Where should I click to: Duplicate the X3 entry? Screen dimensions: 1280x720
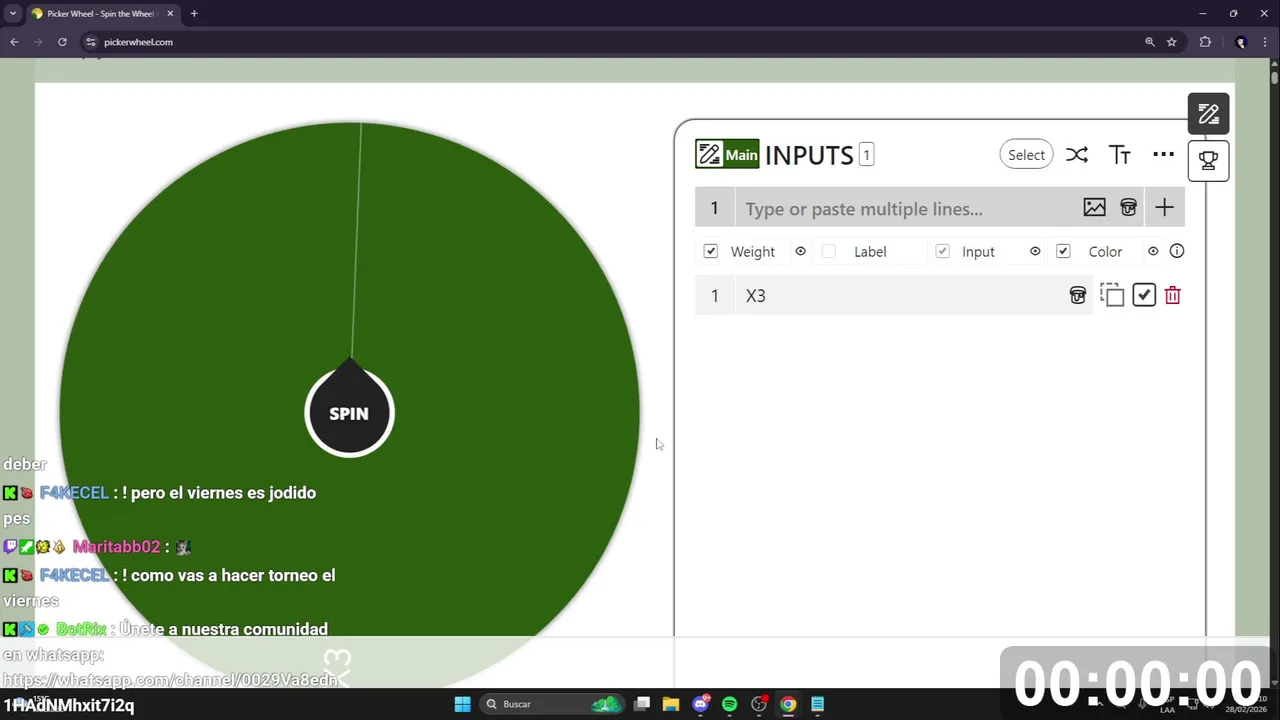click(x=1112, y=295)
